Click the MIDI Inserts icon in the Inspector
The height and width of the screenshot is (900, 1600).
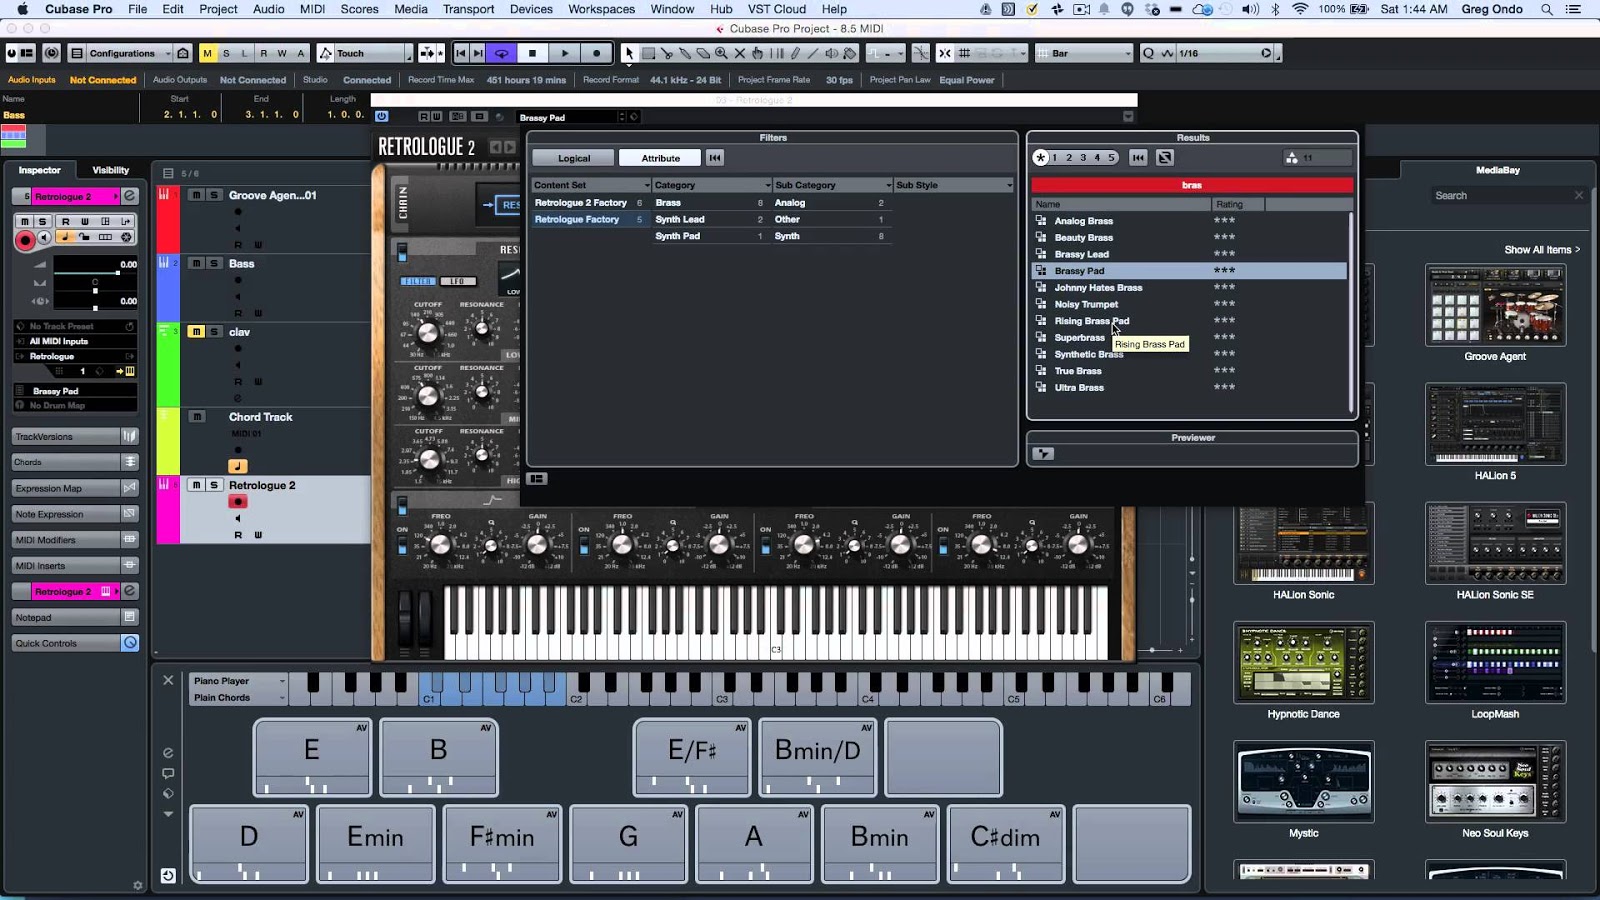point(128,565)
